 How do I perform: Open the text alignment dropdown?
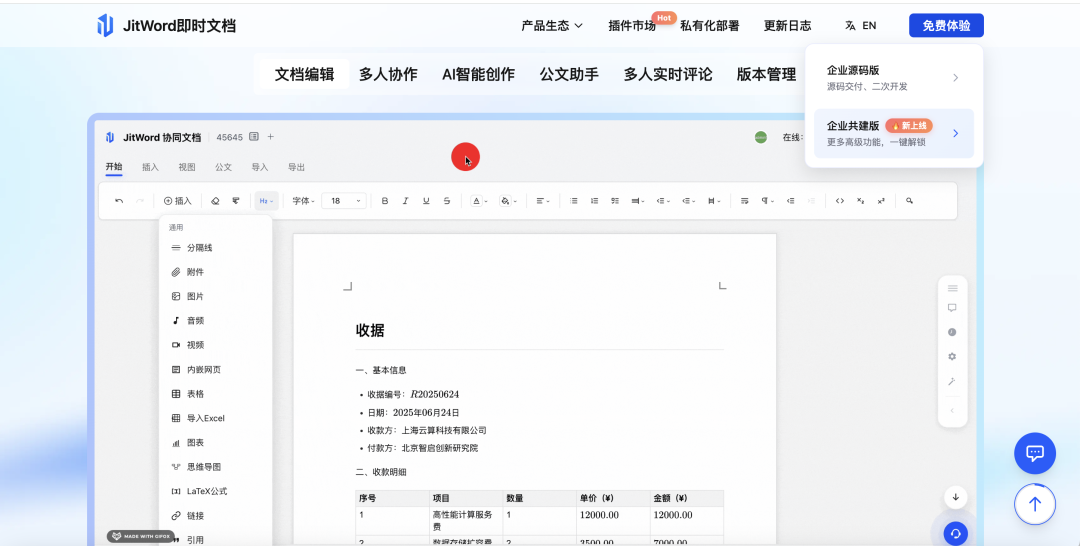click(x=543, y=201)
